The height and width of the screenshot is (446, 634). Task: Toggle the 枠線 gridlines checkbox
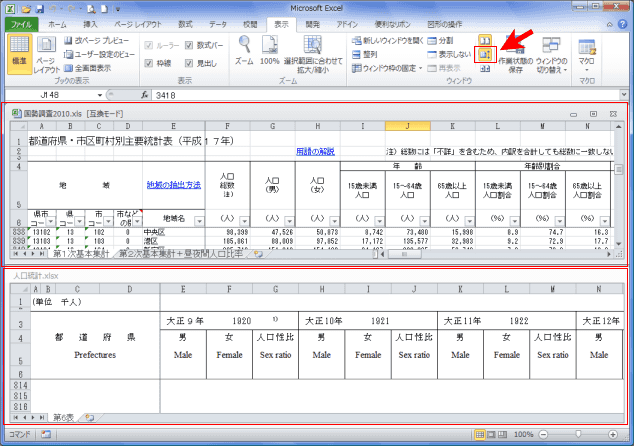point(150,62)
